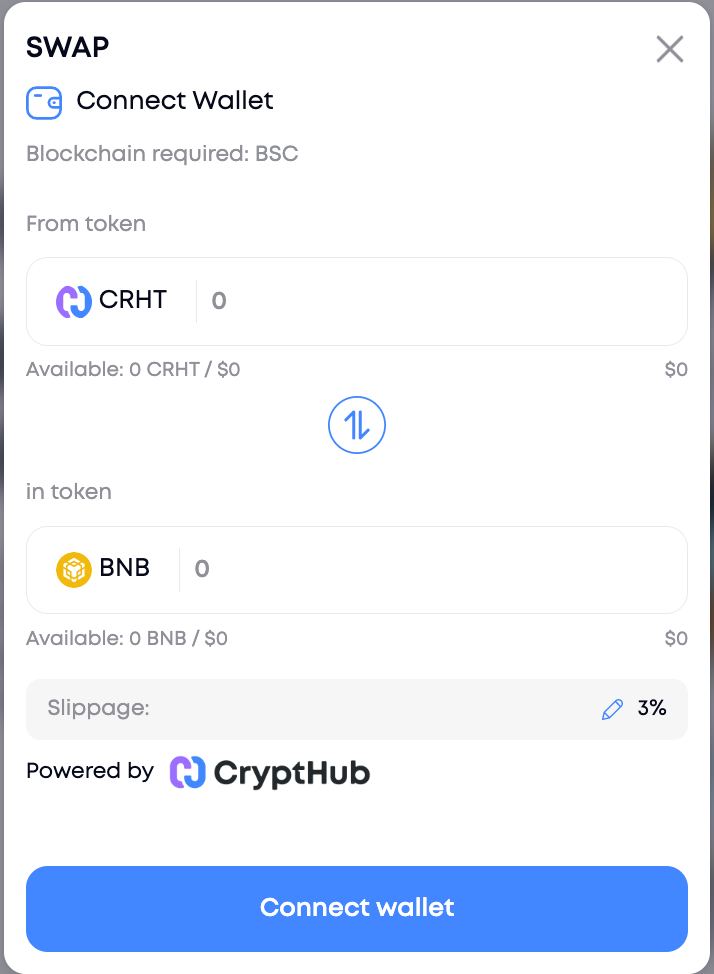Screen dimensions: 714x974
Task: Click the wallet icon beside Connect Wallet
Action: (x=44, y=101)
